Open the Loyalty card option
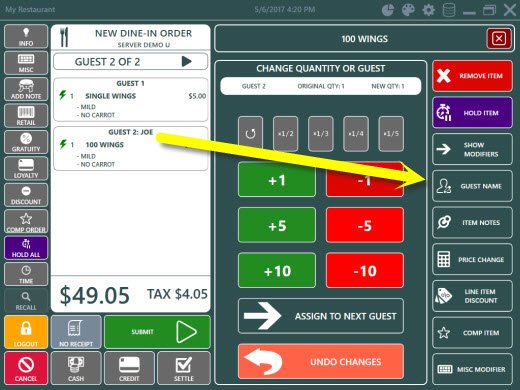 pyautogui.click(x=26, y=169)
